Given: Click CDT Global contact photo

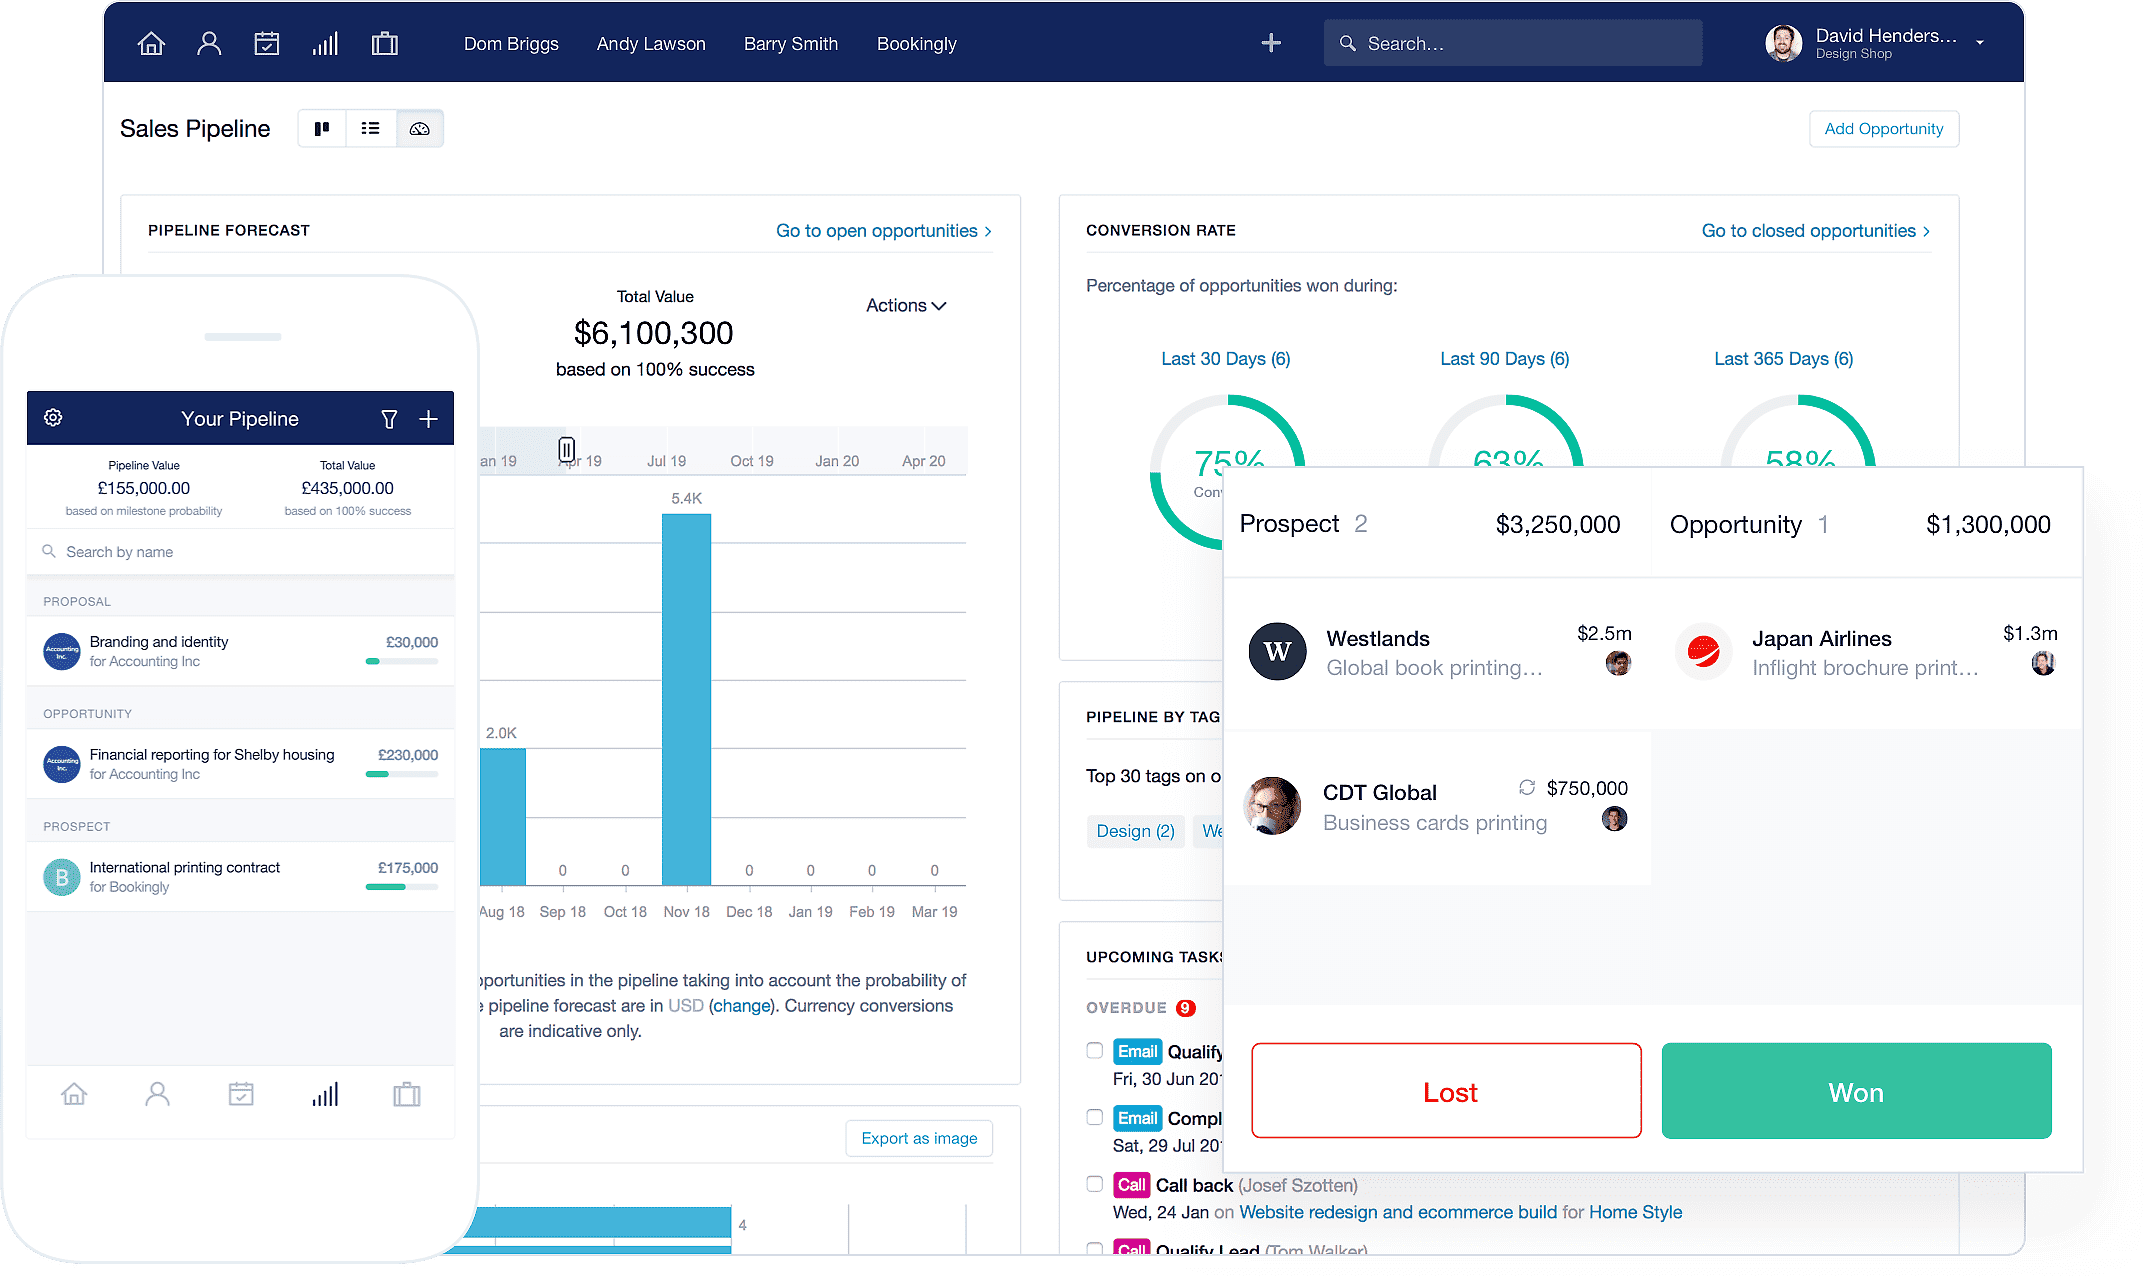Looking at the screenshot, I should [1272, 806].
